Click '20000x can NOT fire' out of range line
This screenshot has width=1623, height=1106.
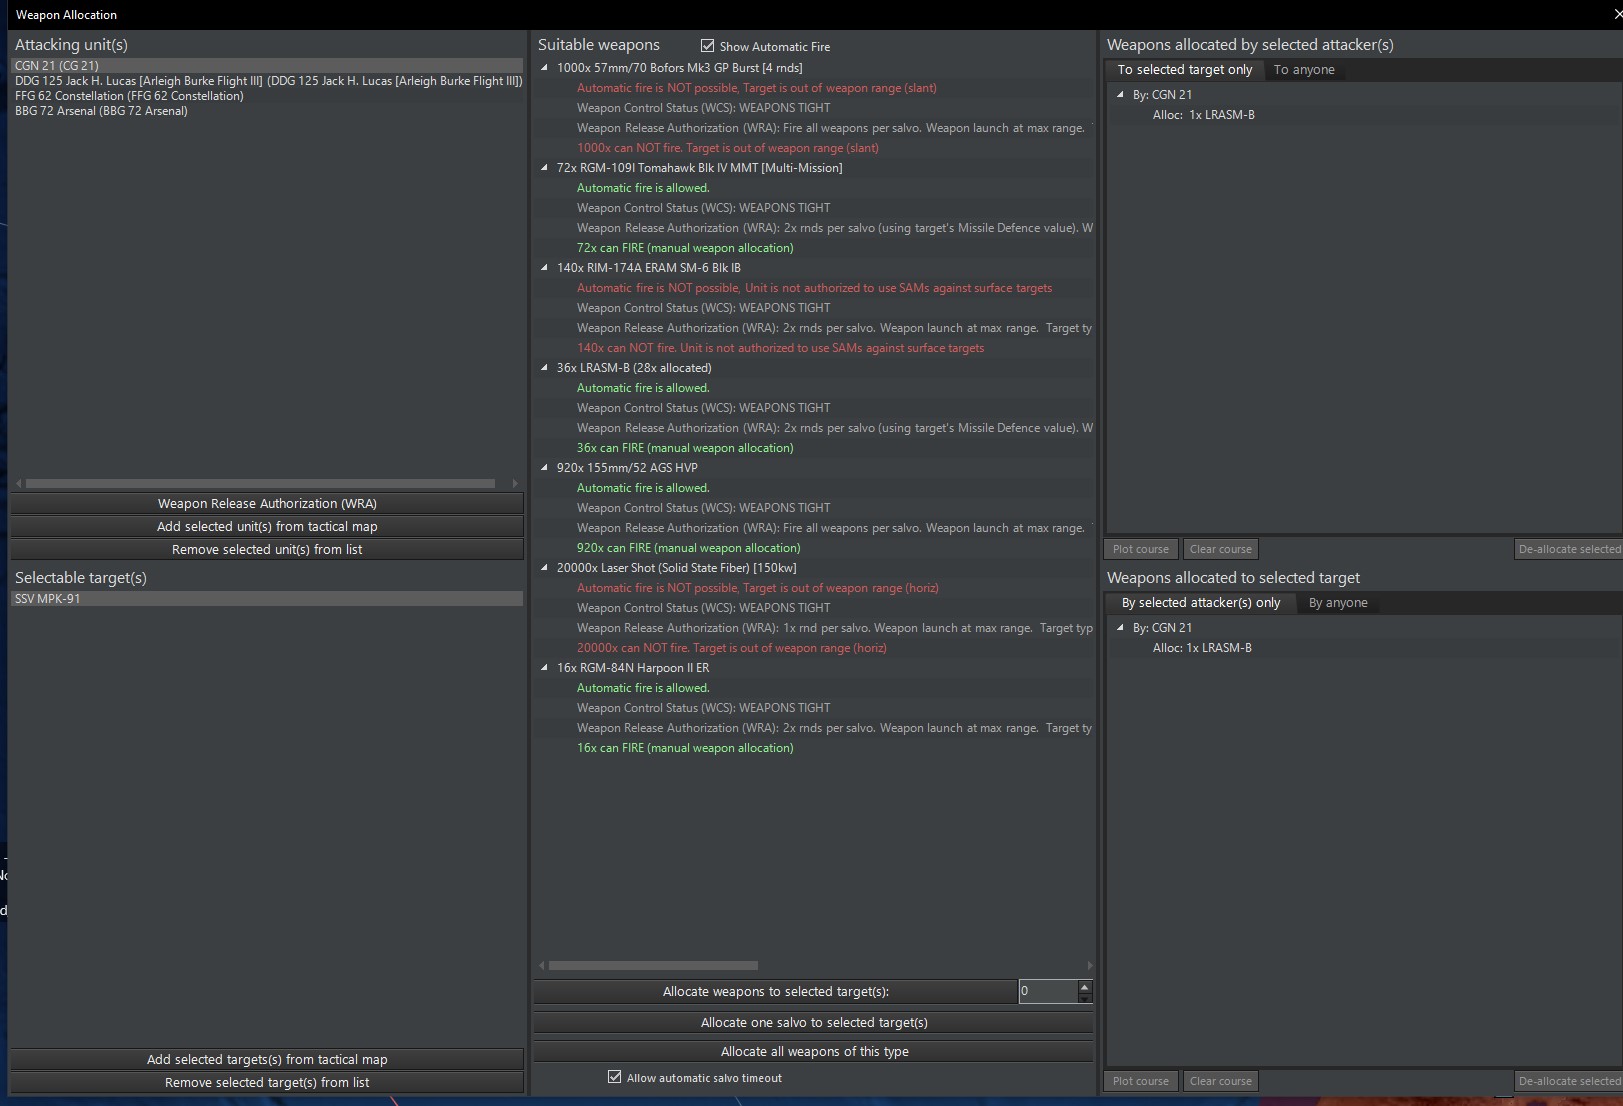[731, 648]
